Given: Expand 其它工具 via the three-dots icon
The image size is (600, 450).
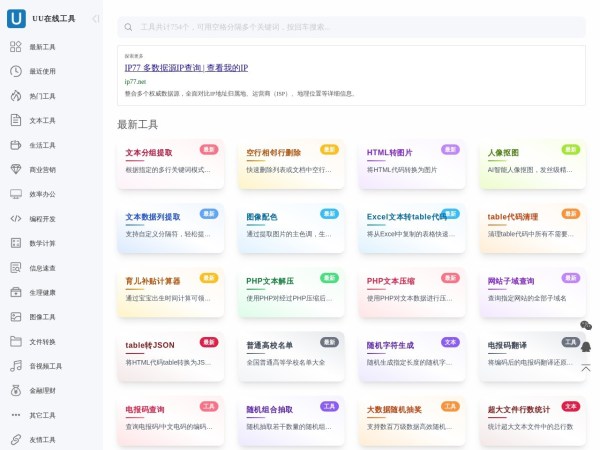Looking at the screenshot, I should 16,415.
